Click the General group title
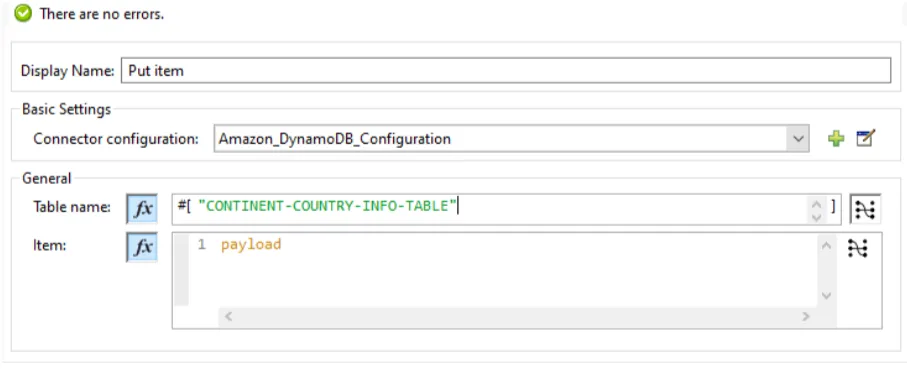Image resolution: width=907 pixels, height=369 pixels. (x=47, y=179)
